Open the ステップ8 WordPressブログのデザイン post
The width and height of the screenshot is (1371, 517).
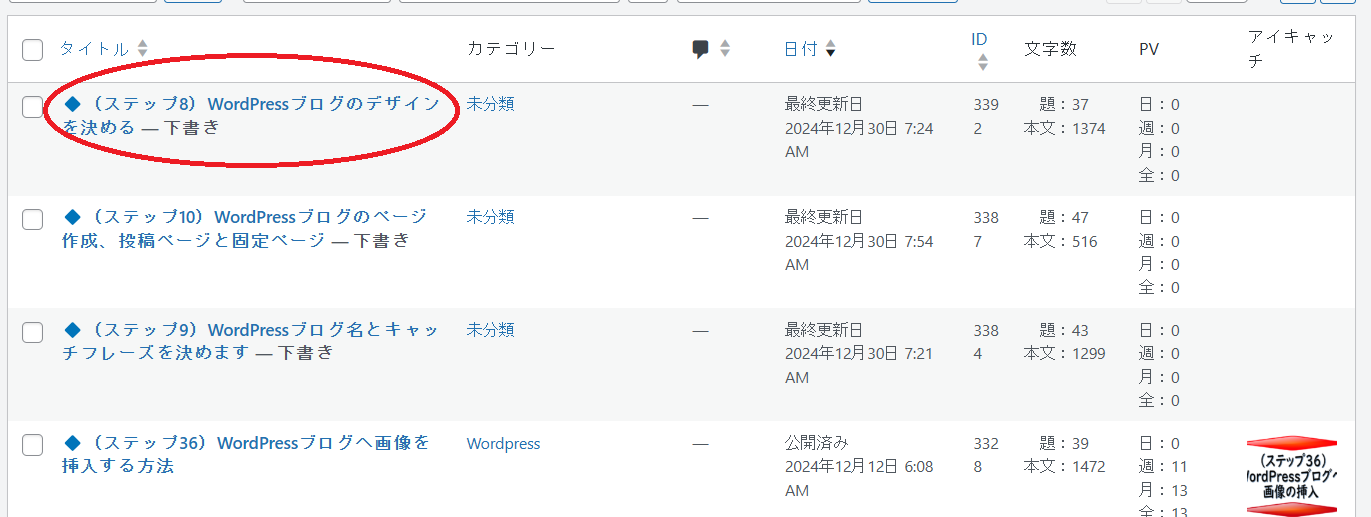[x=251, y=115]
